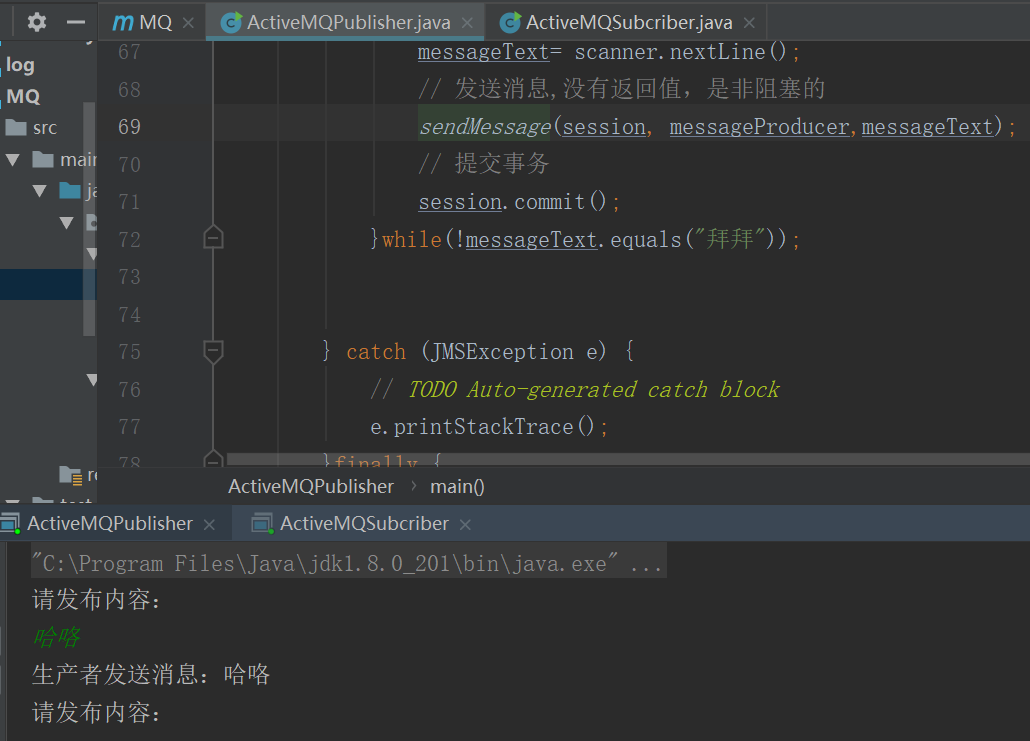Select the resources folder icon in project tree

(x=71, y=475)
